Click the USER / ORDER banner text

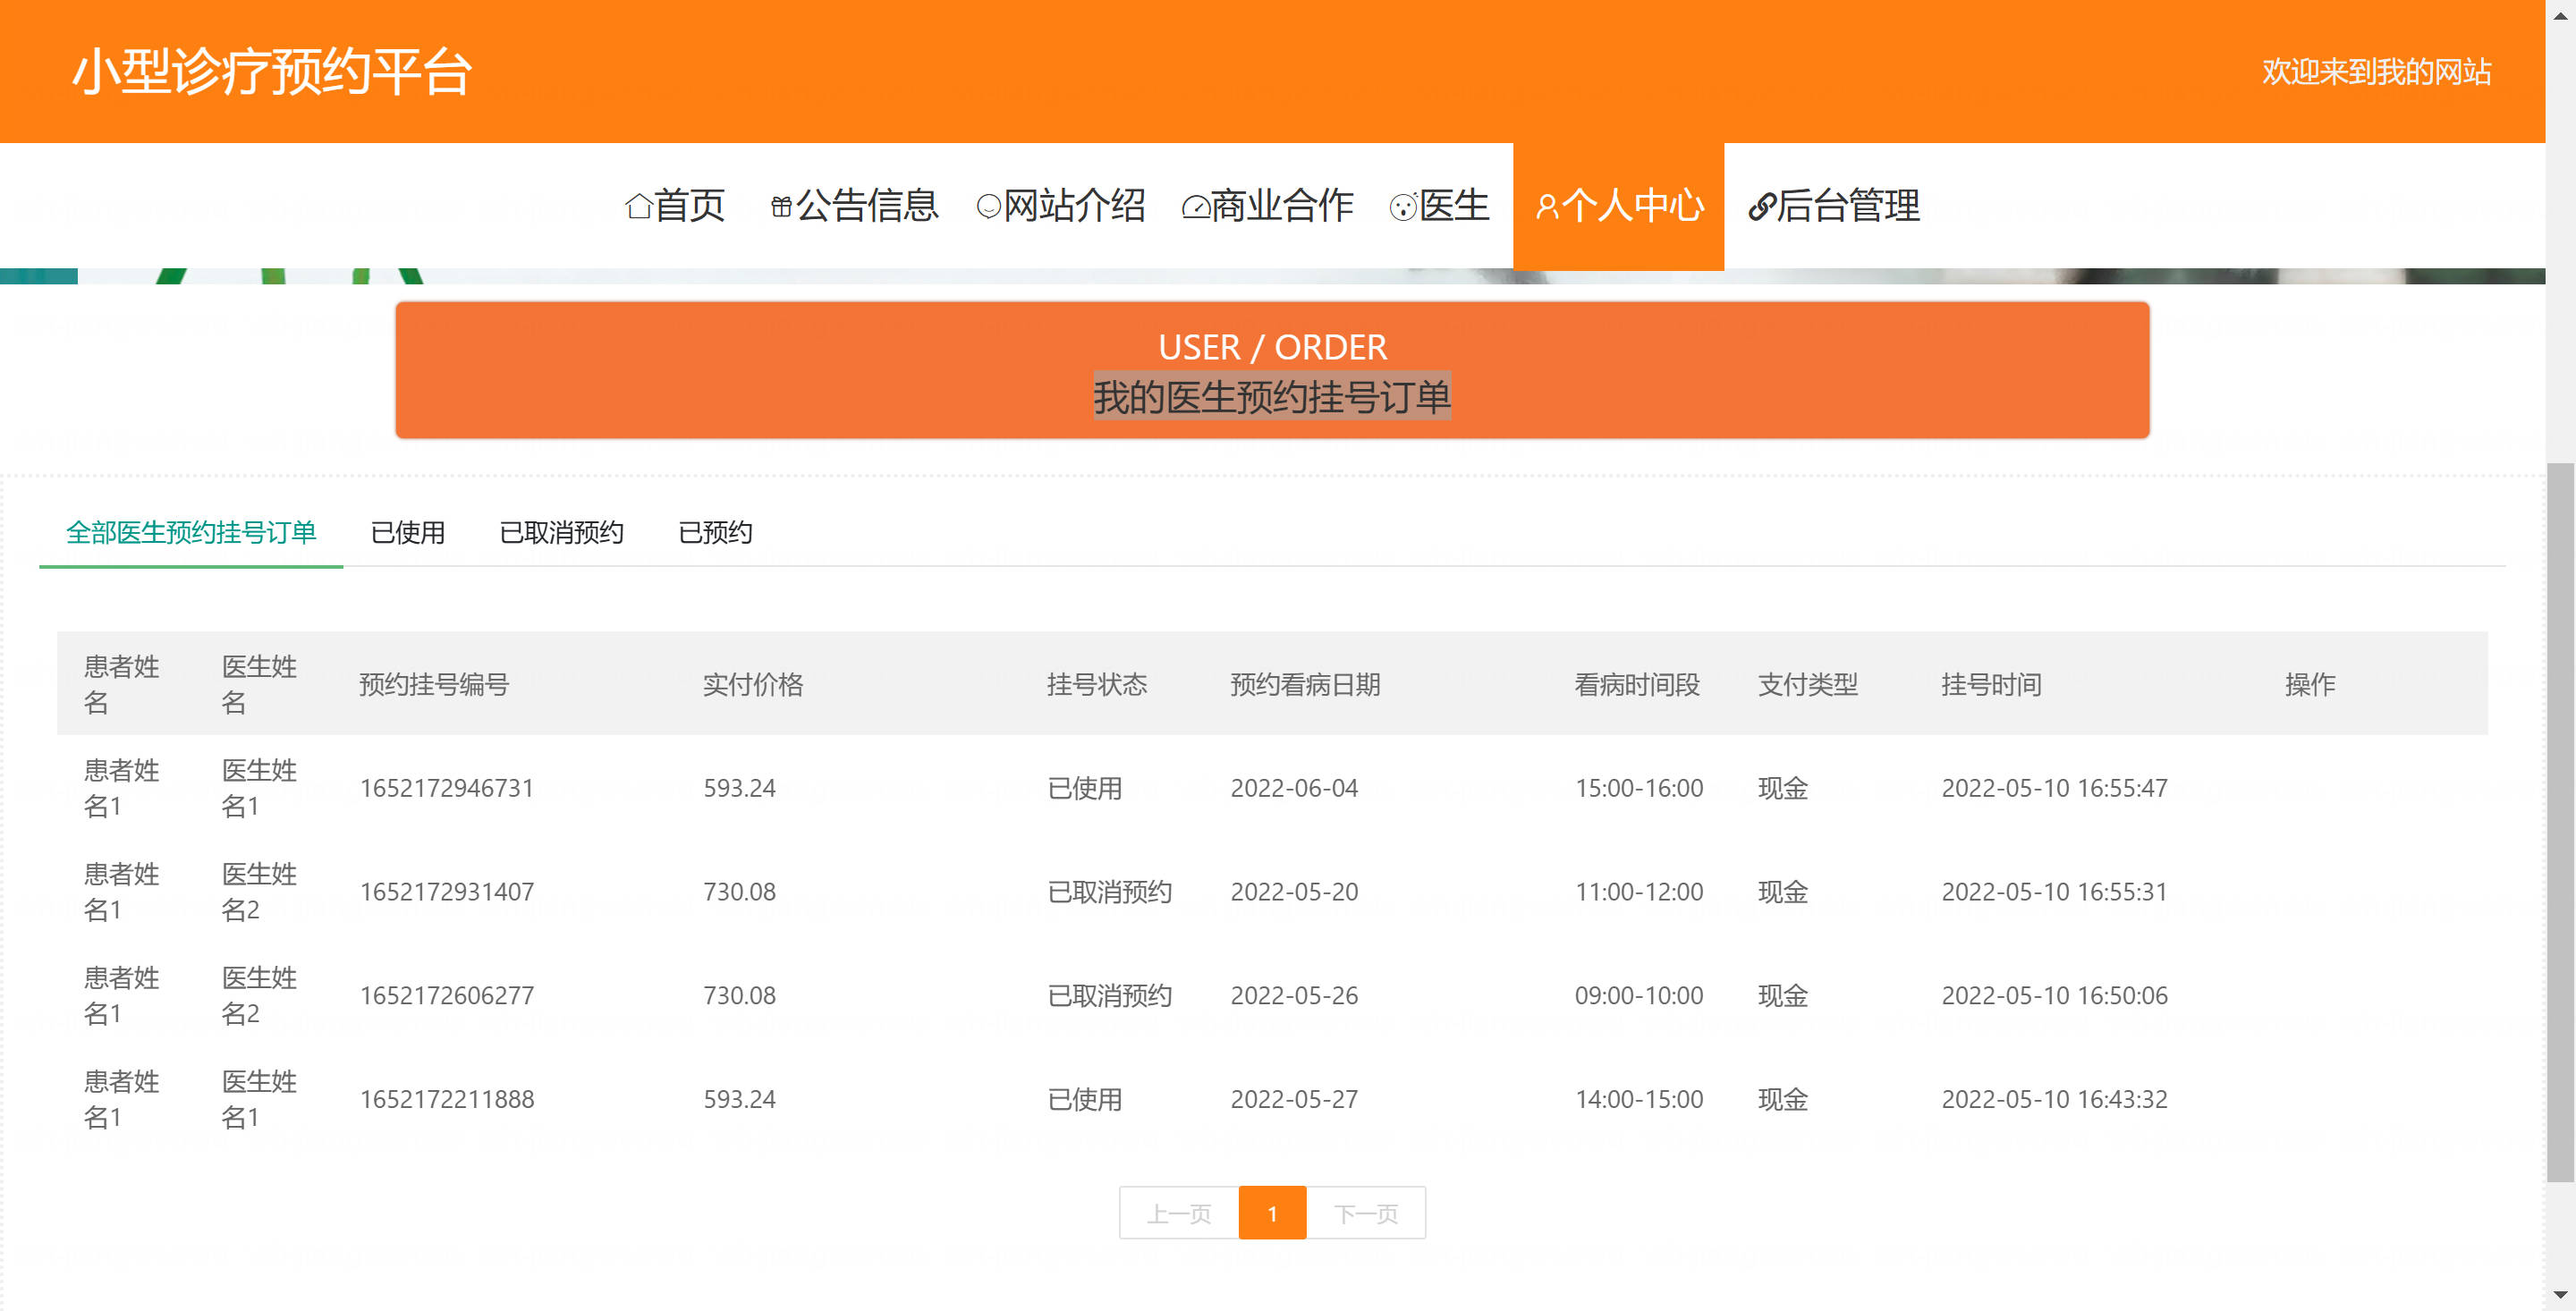1272,347
